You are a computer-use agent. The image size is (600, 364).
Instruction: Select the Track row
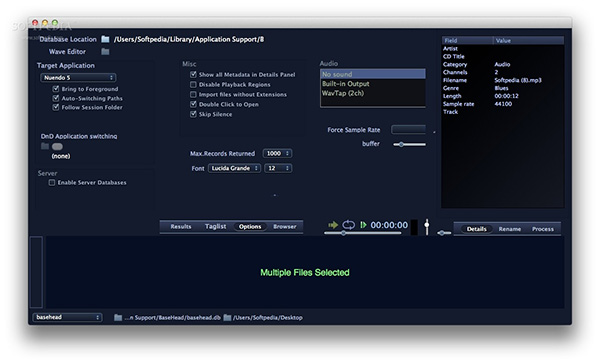pyautogui.click(x=503, y=112)
